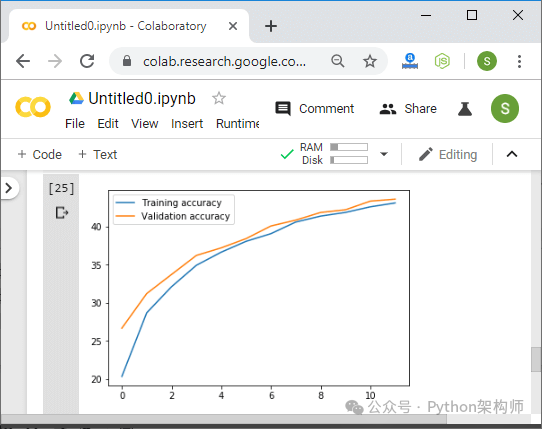Share the notebook
The image size is (542, 429).
[408, 109]
